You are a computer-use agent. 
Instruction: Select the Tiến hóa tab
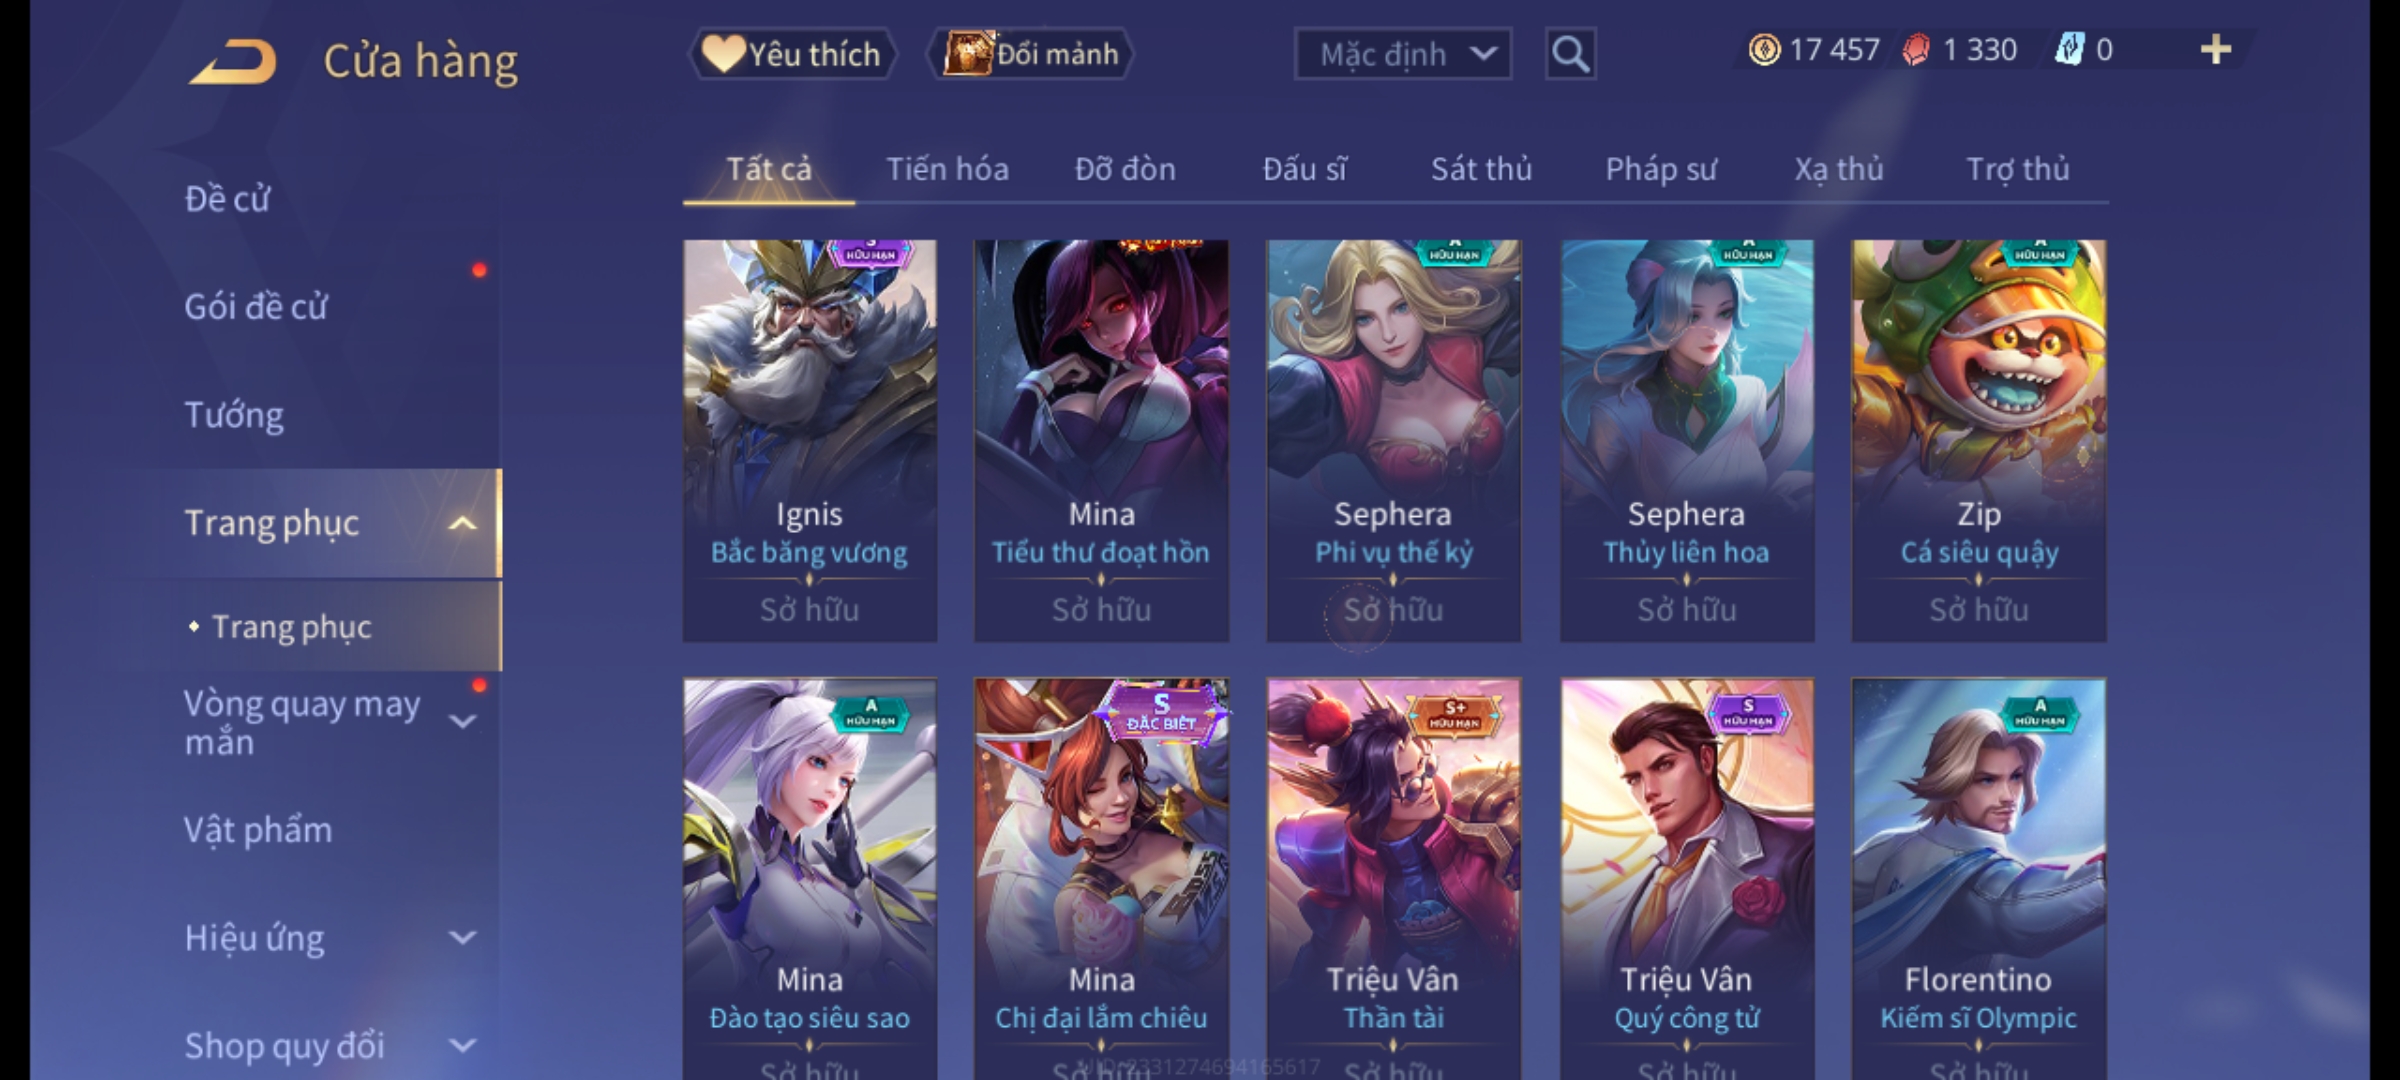(x=947, y=170)
